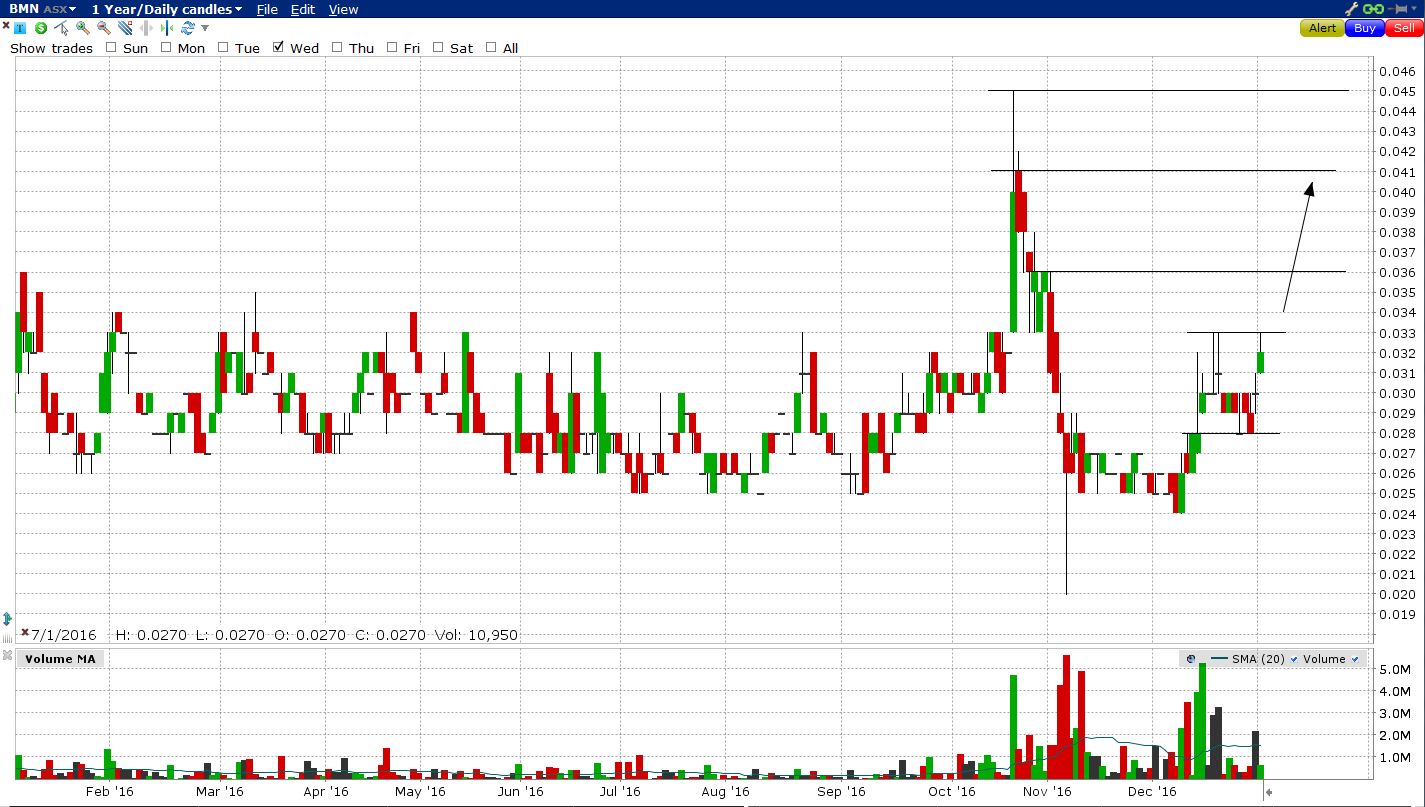This screenshot has height=807, width=1425.
Task: Click the grayed vertical split arrows icon
Action: (x=146, y=28)
